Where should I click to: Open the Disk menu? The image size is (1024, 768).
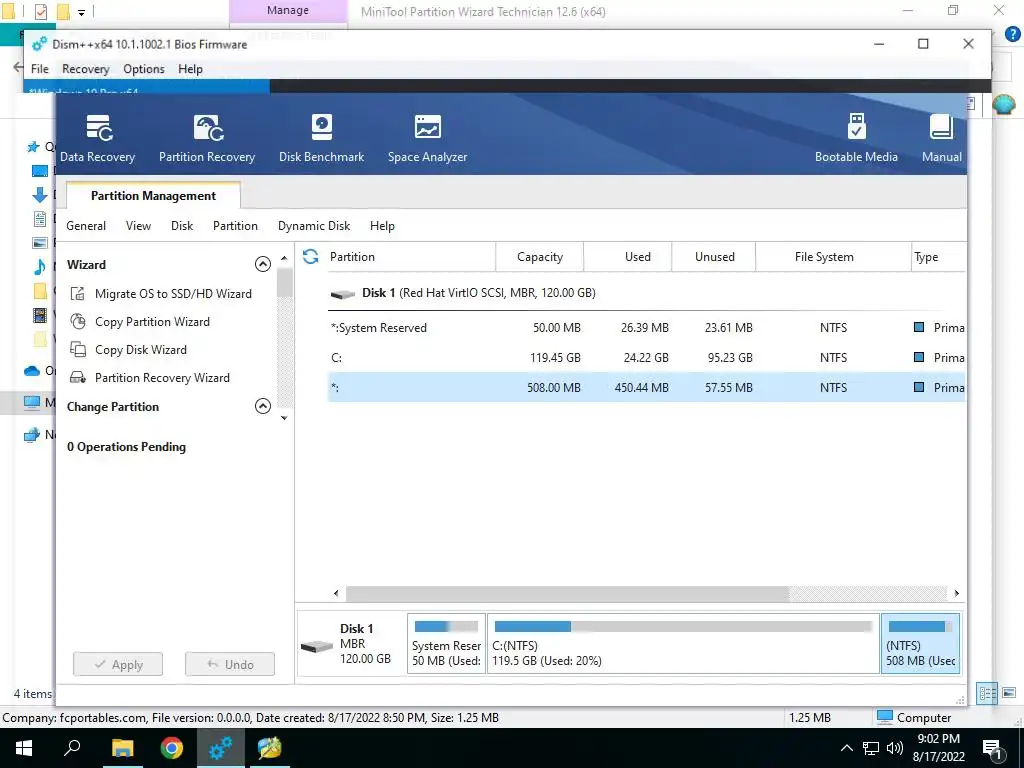pyautogui.click(x=182, y=226)
